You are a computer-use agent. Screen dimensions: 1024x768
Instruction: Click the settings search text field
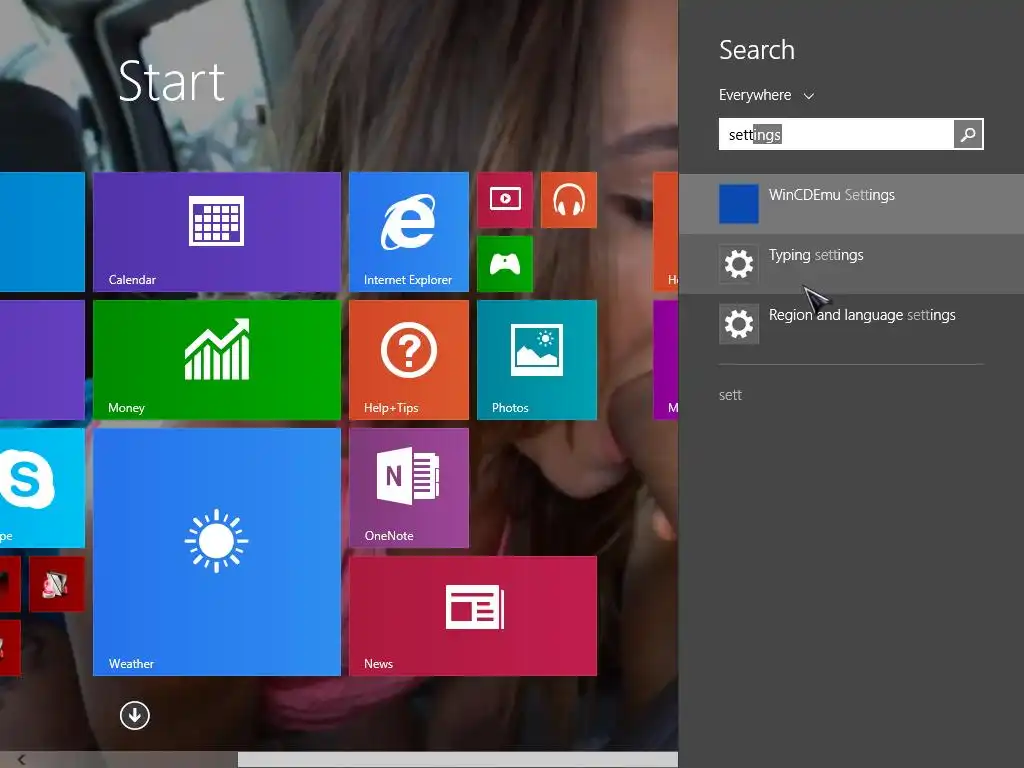click(836, 135)
